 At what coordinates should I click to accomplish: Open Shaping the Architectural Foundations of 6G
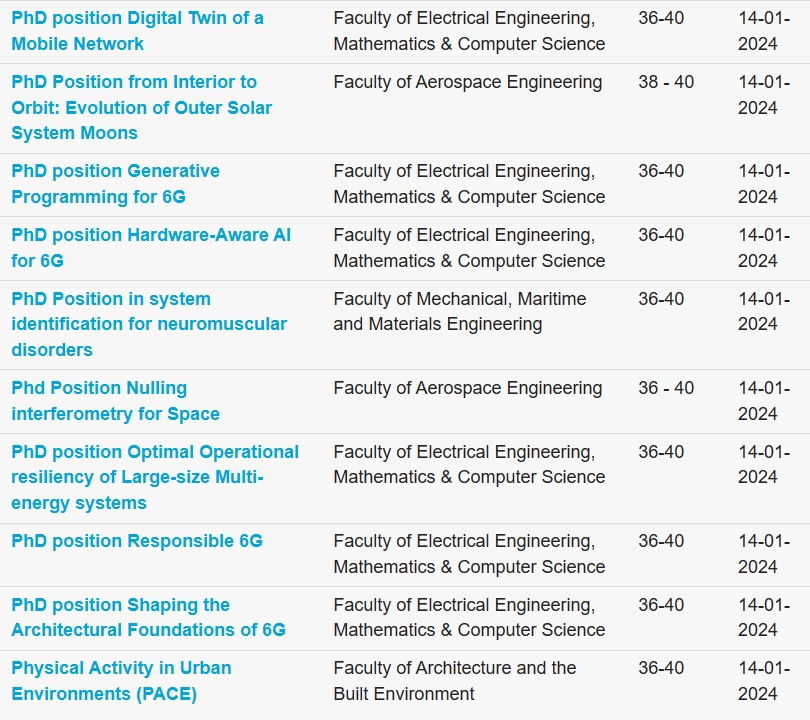coord(148,617)
